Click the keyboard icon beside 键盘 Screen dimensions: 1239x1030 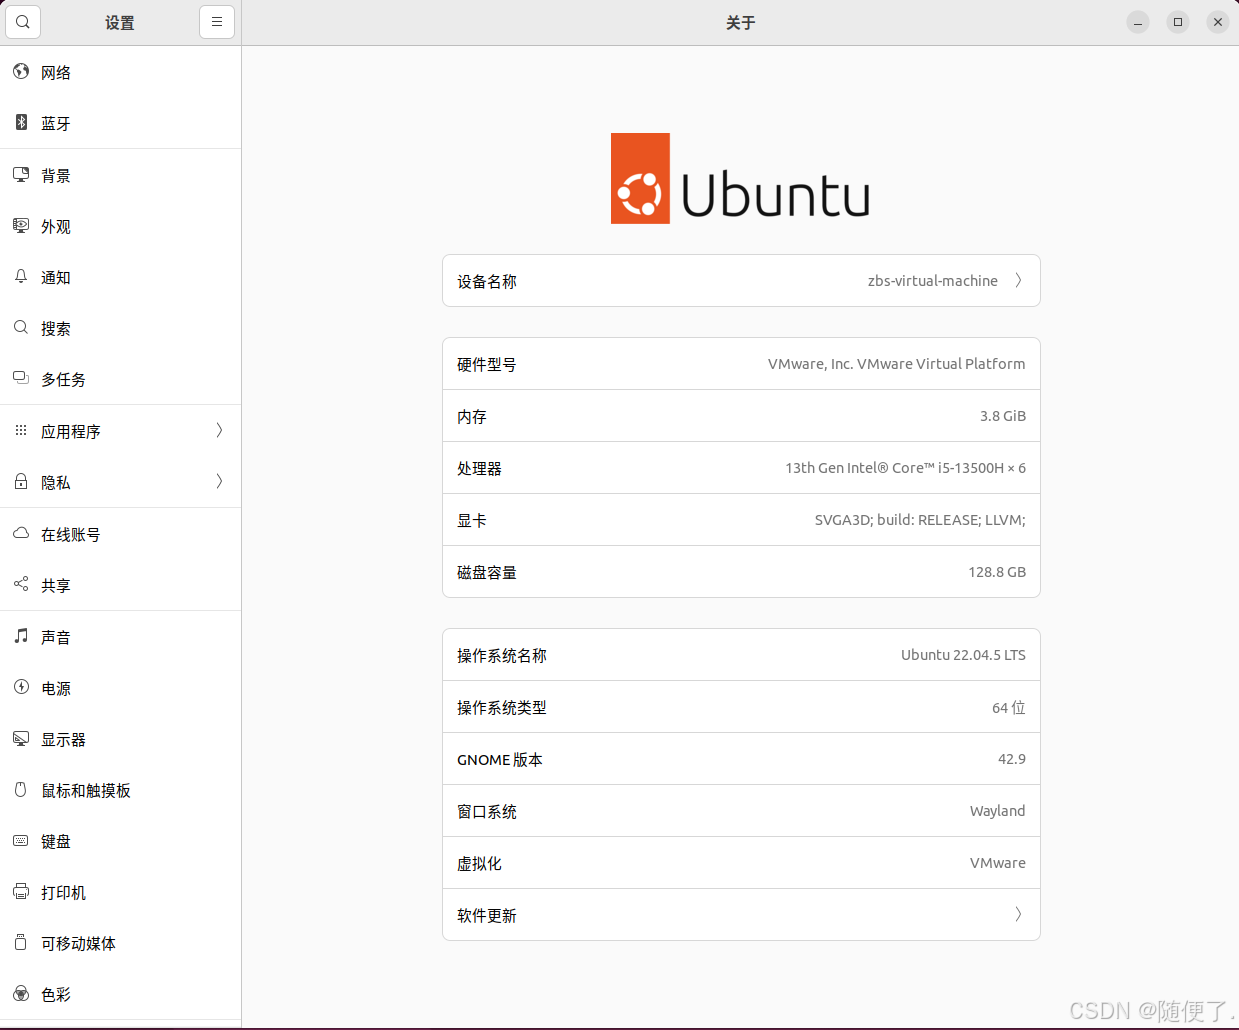(x=21, y=840)
